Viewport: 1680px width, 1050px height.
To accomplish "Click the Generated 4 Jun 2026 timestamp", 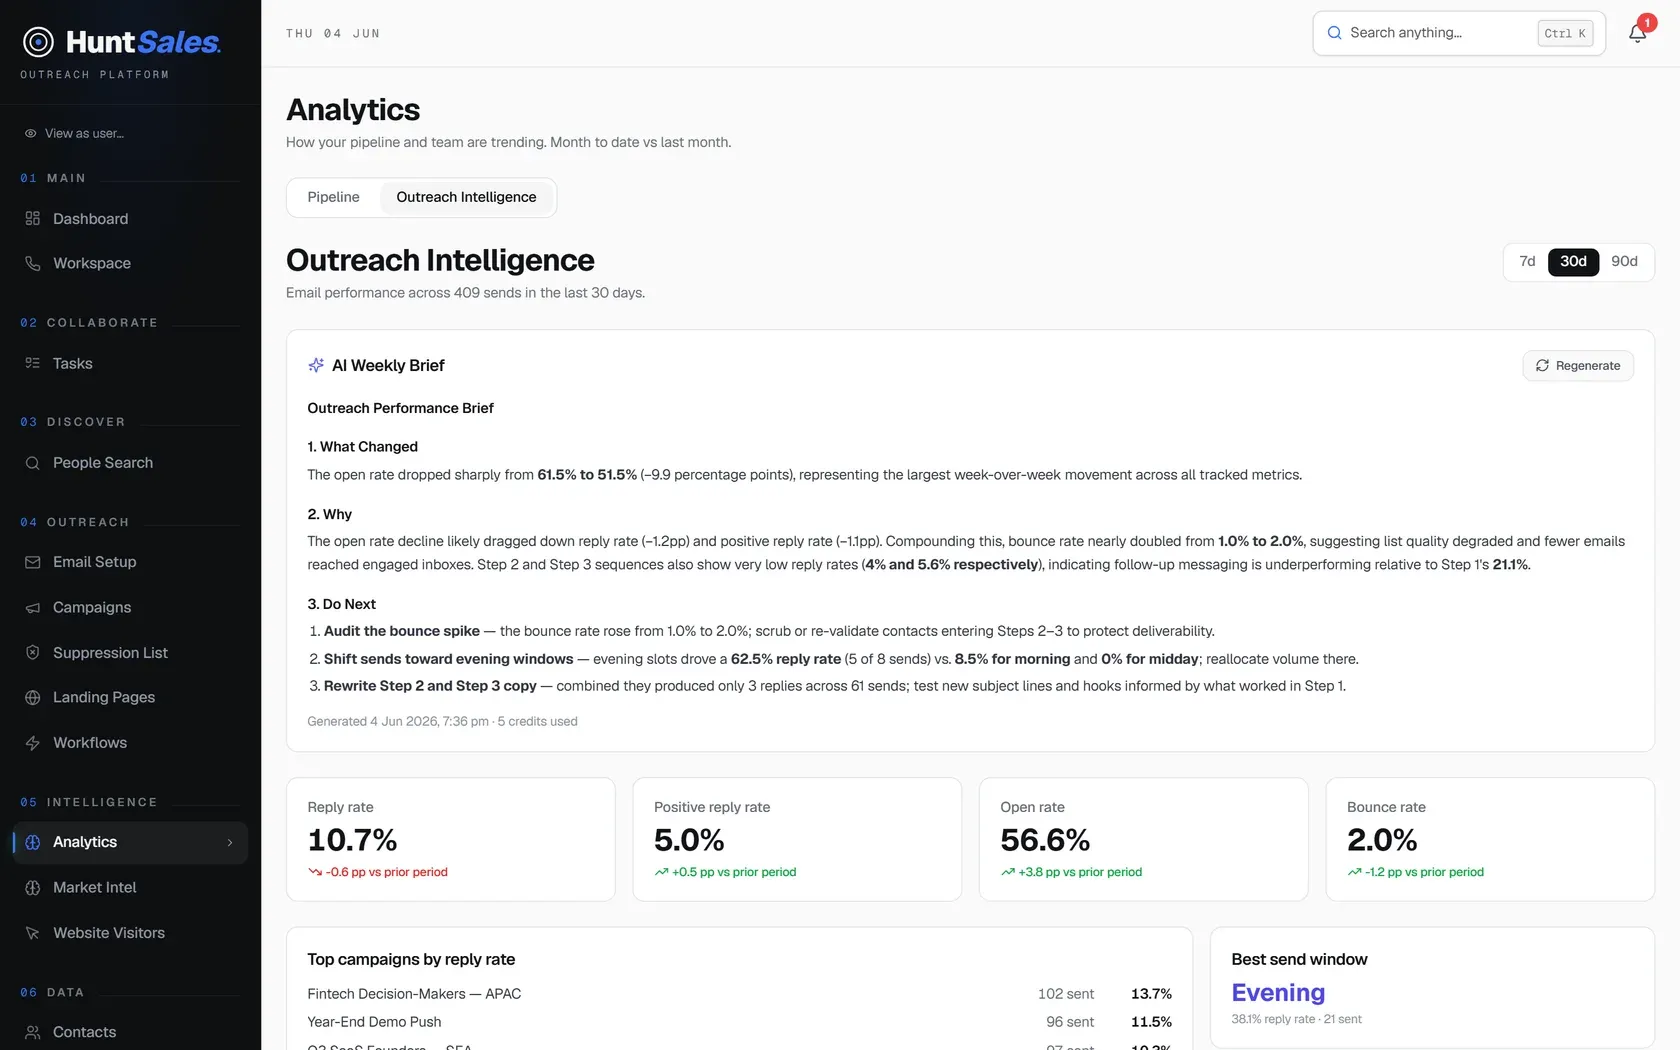I will [x=442, y=721].
